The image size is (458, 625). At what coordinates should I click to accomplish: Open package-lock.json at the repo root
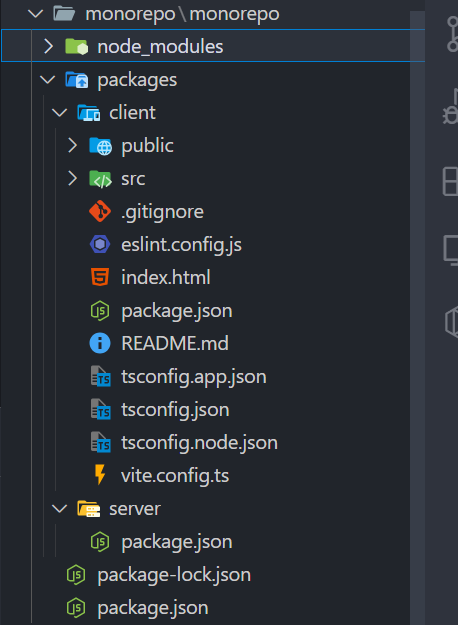[x=174, y=575]
